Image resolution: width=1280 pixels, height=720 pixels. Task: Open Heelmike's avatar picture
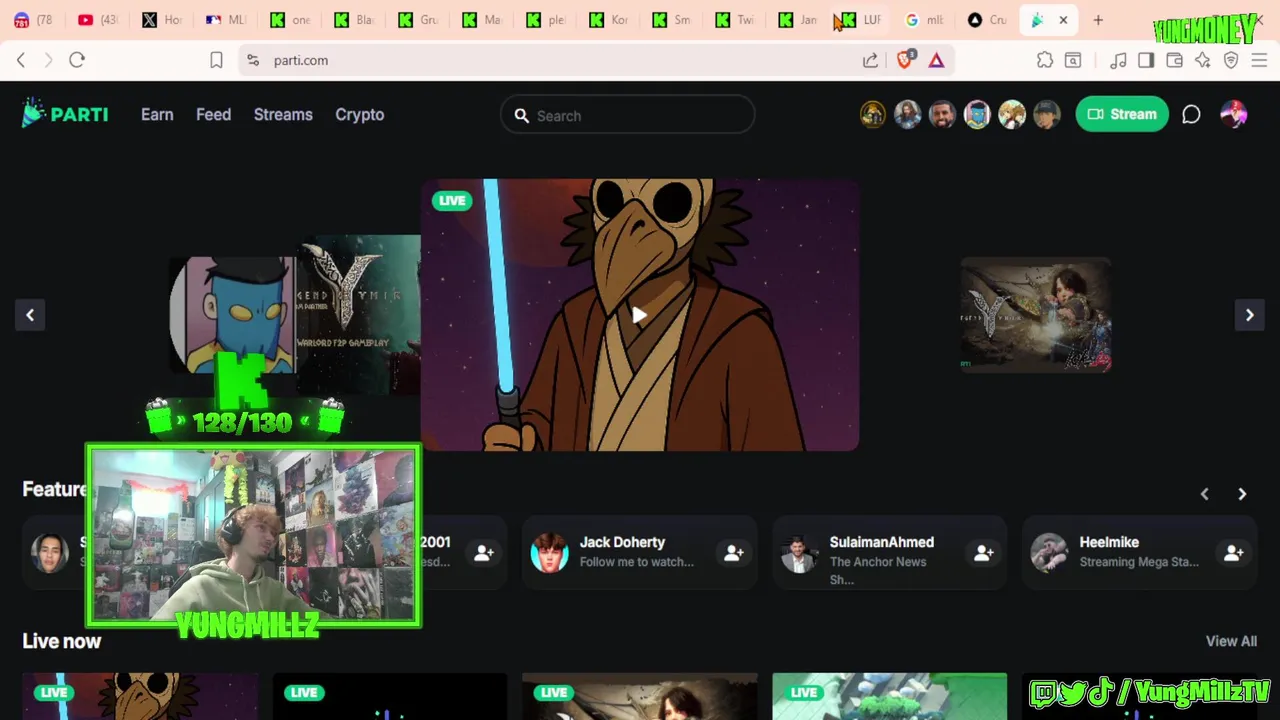point(1049,553)
